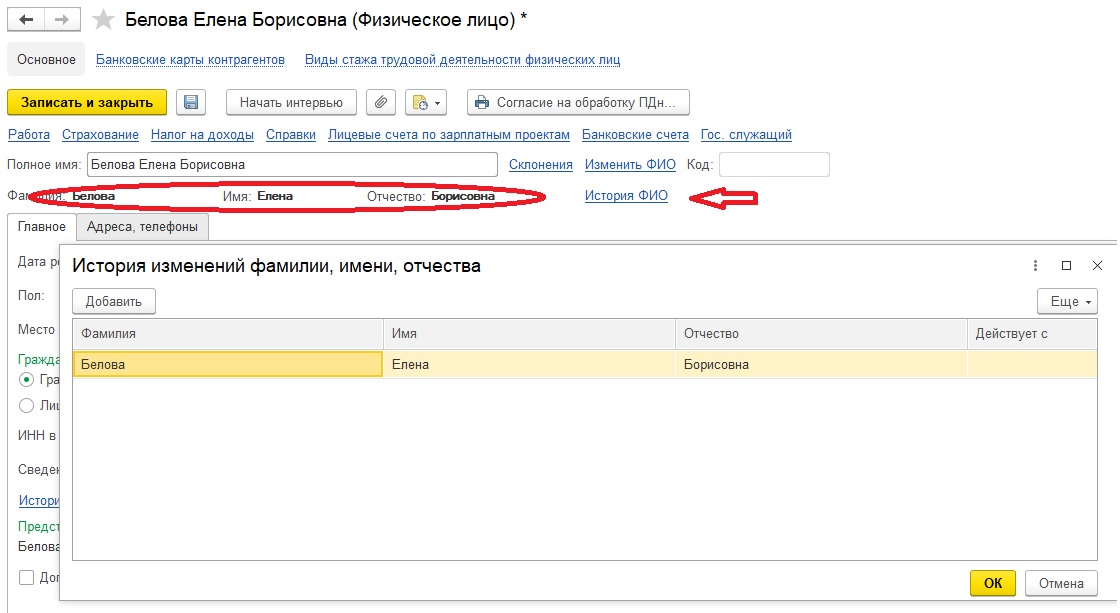The image size is (1120, 613).
Task: Open the document-with-clock dropdown button
Action: tap(425, 102)
